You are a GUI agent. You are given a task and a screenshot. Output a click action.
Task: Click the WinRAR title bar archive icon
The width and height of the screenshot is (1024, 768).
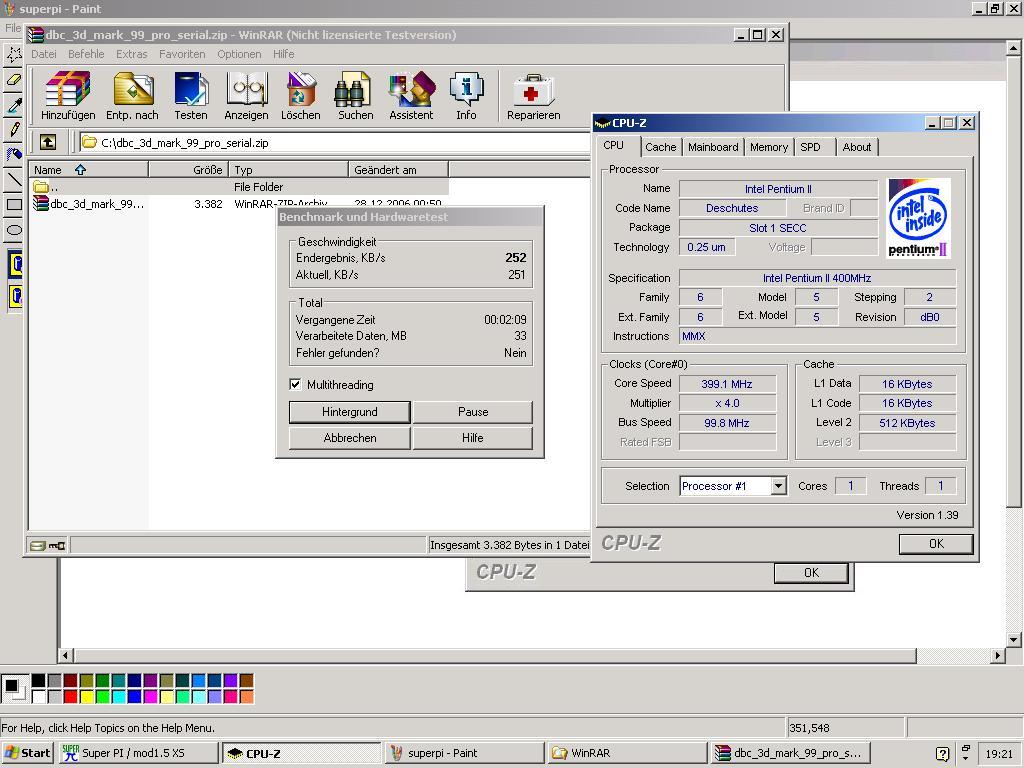tap(35, 35)
